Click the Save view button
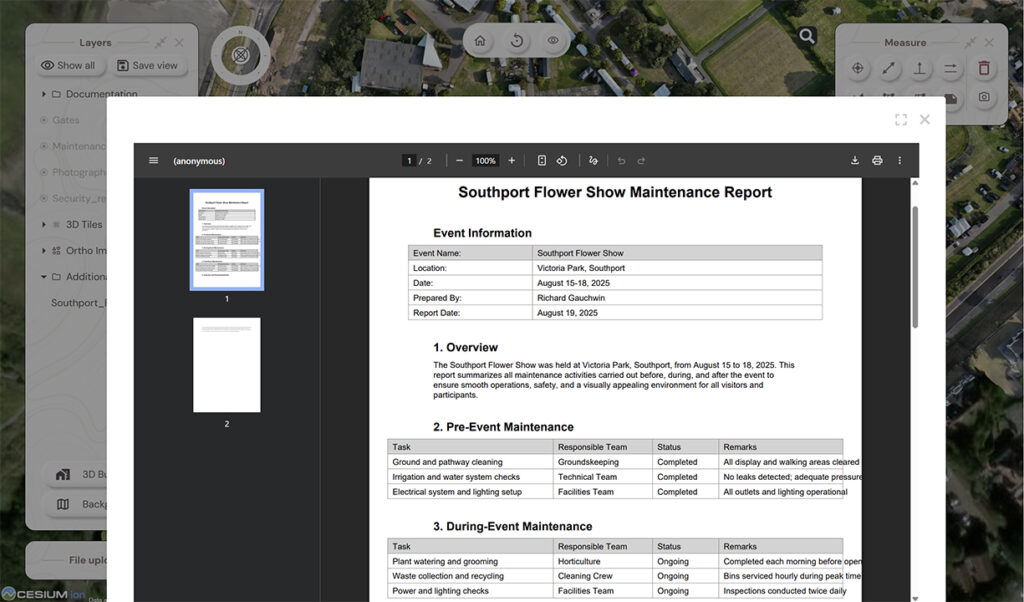1024x602 pixels. click(x=147, y=66)
